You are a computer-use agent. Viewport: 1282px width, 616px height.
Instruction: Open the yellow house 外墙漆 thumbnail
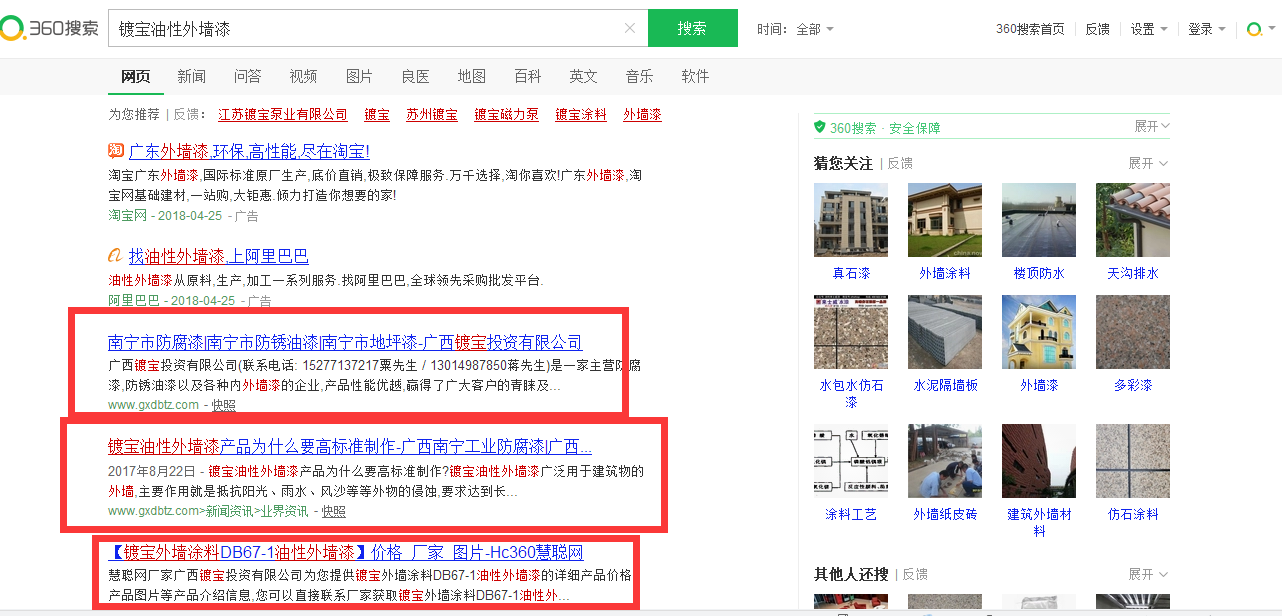1039,332
